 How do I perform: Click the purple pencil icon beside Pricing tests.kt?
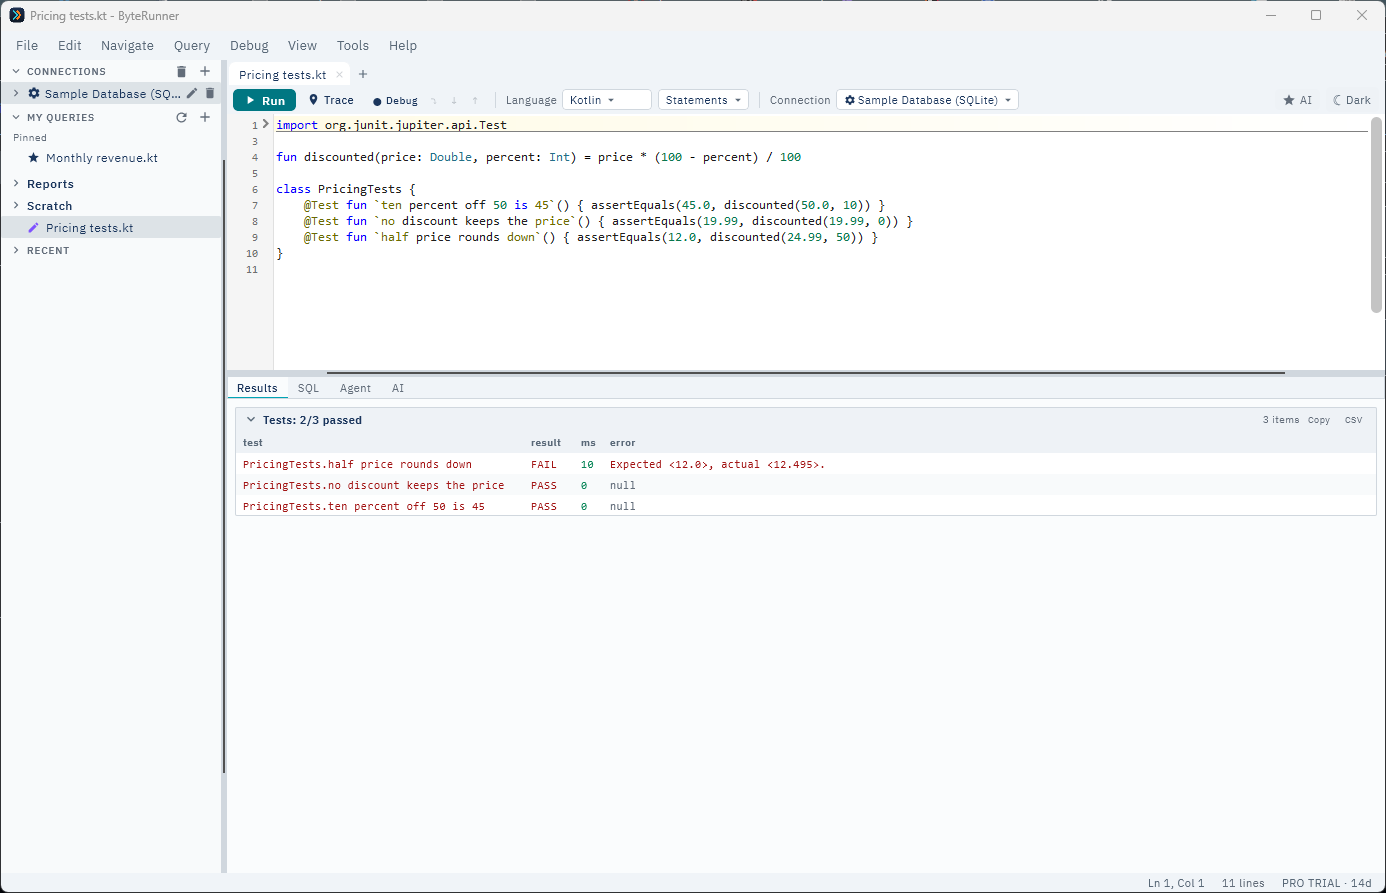click(x=33, y=228)
